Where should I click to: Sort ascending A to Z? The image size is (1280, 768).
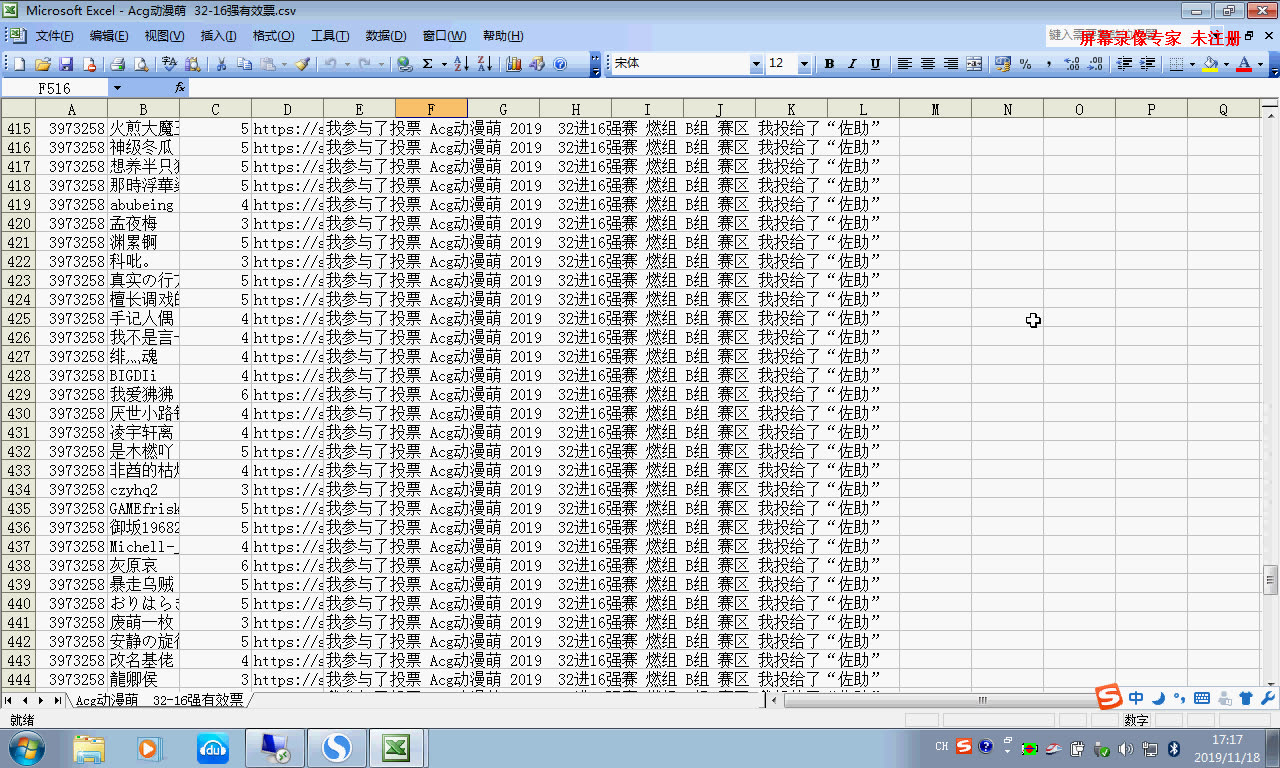(x=462, y=64)
